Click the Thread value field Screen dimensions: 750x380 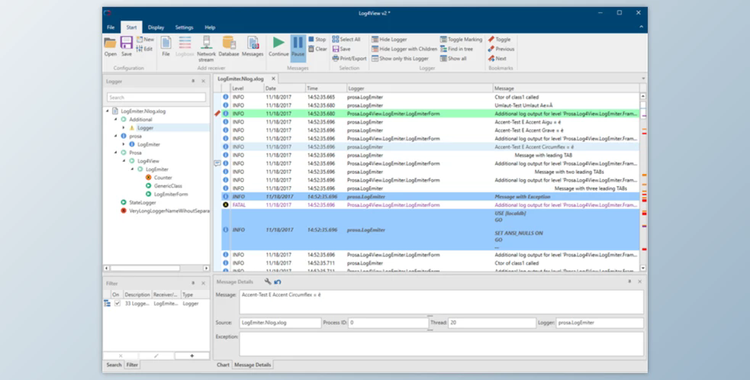pyautogui.click(x=492, y=323)
